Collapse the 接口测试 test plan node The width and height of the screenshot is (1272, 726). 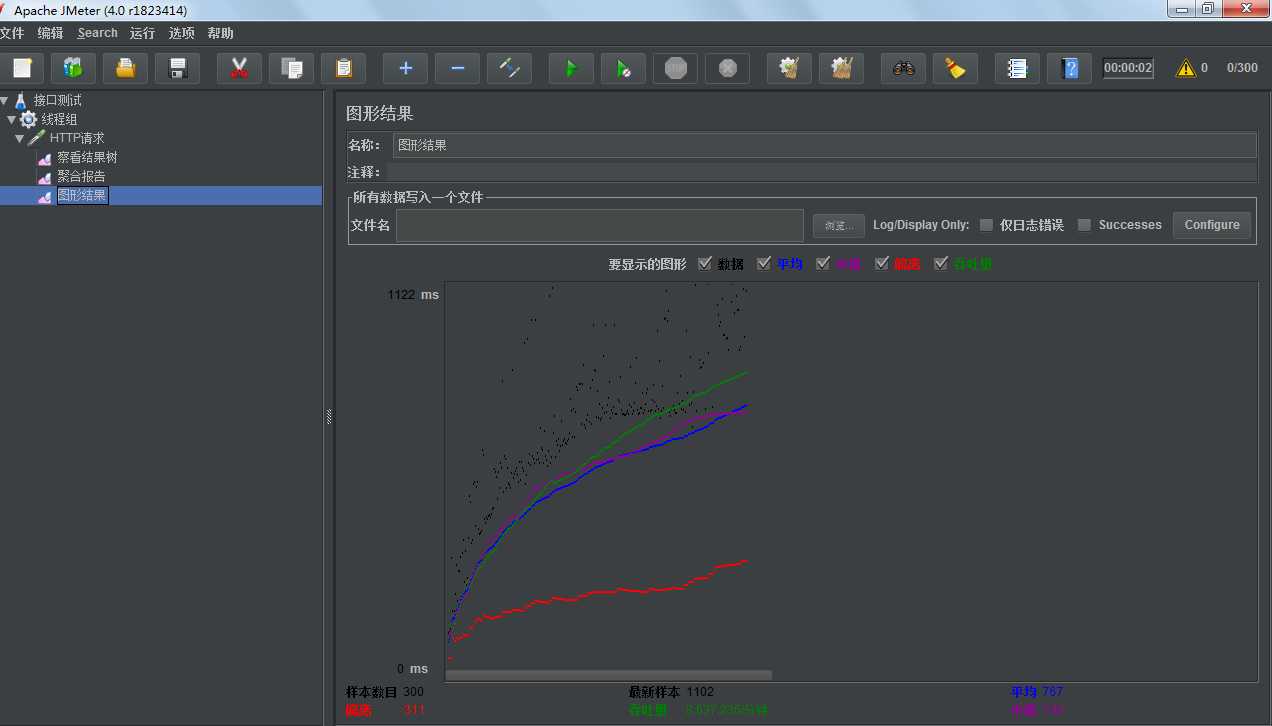(5, 99)
